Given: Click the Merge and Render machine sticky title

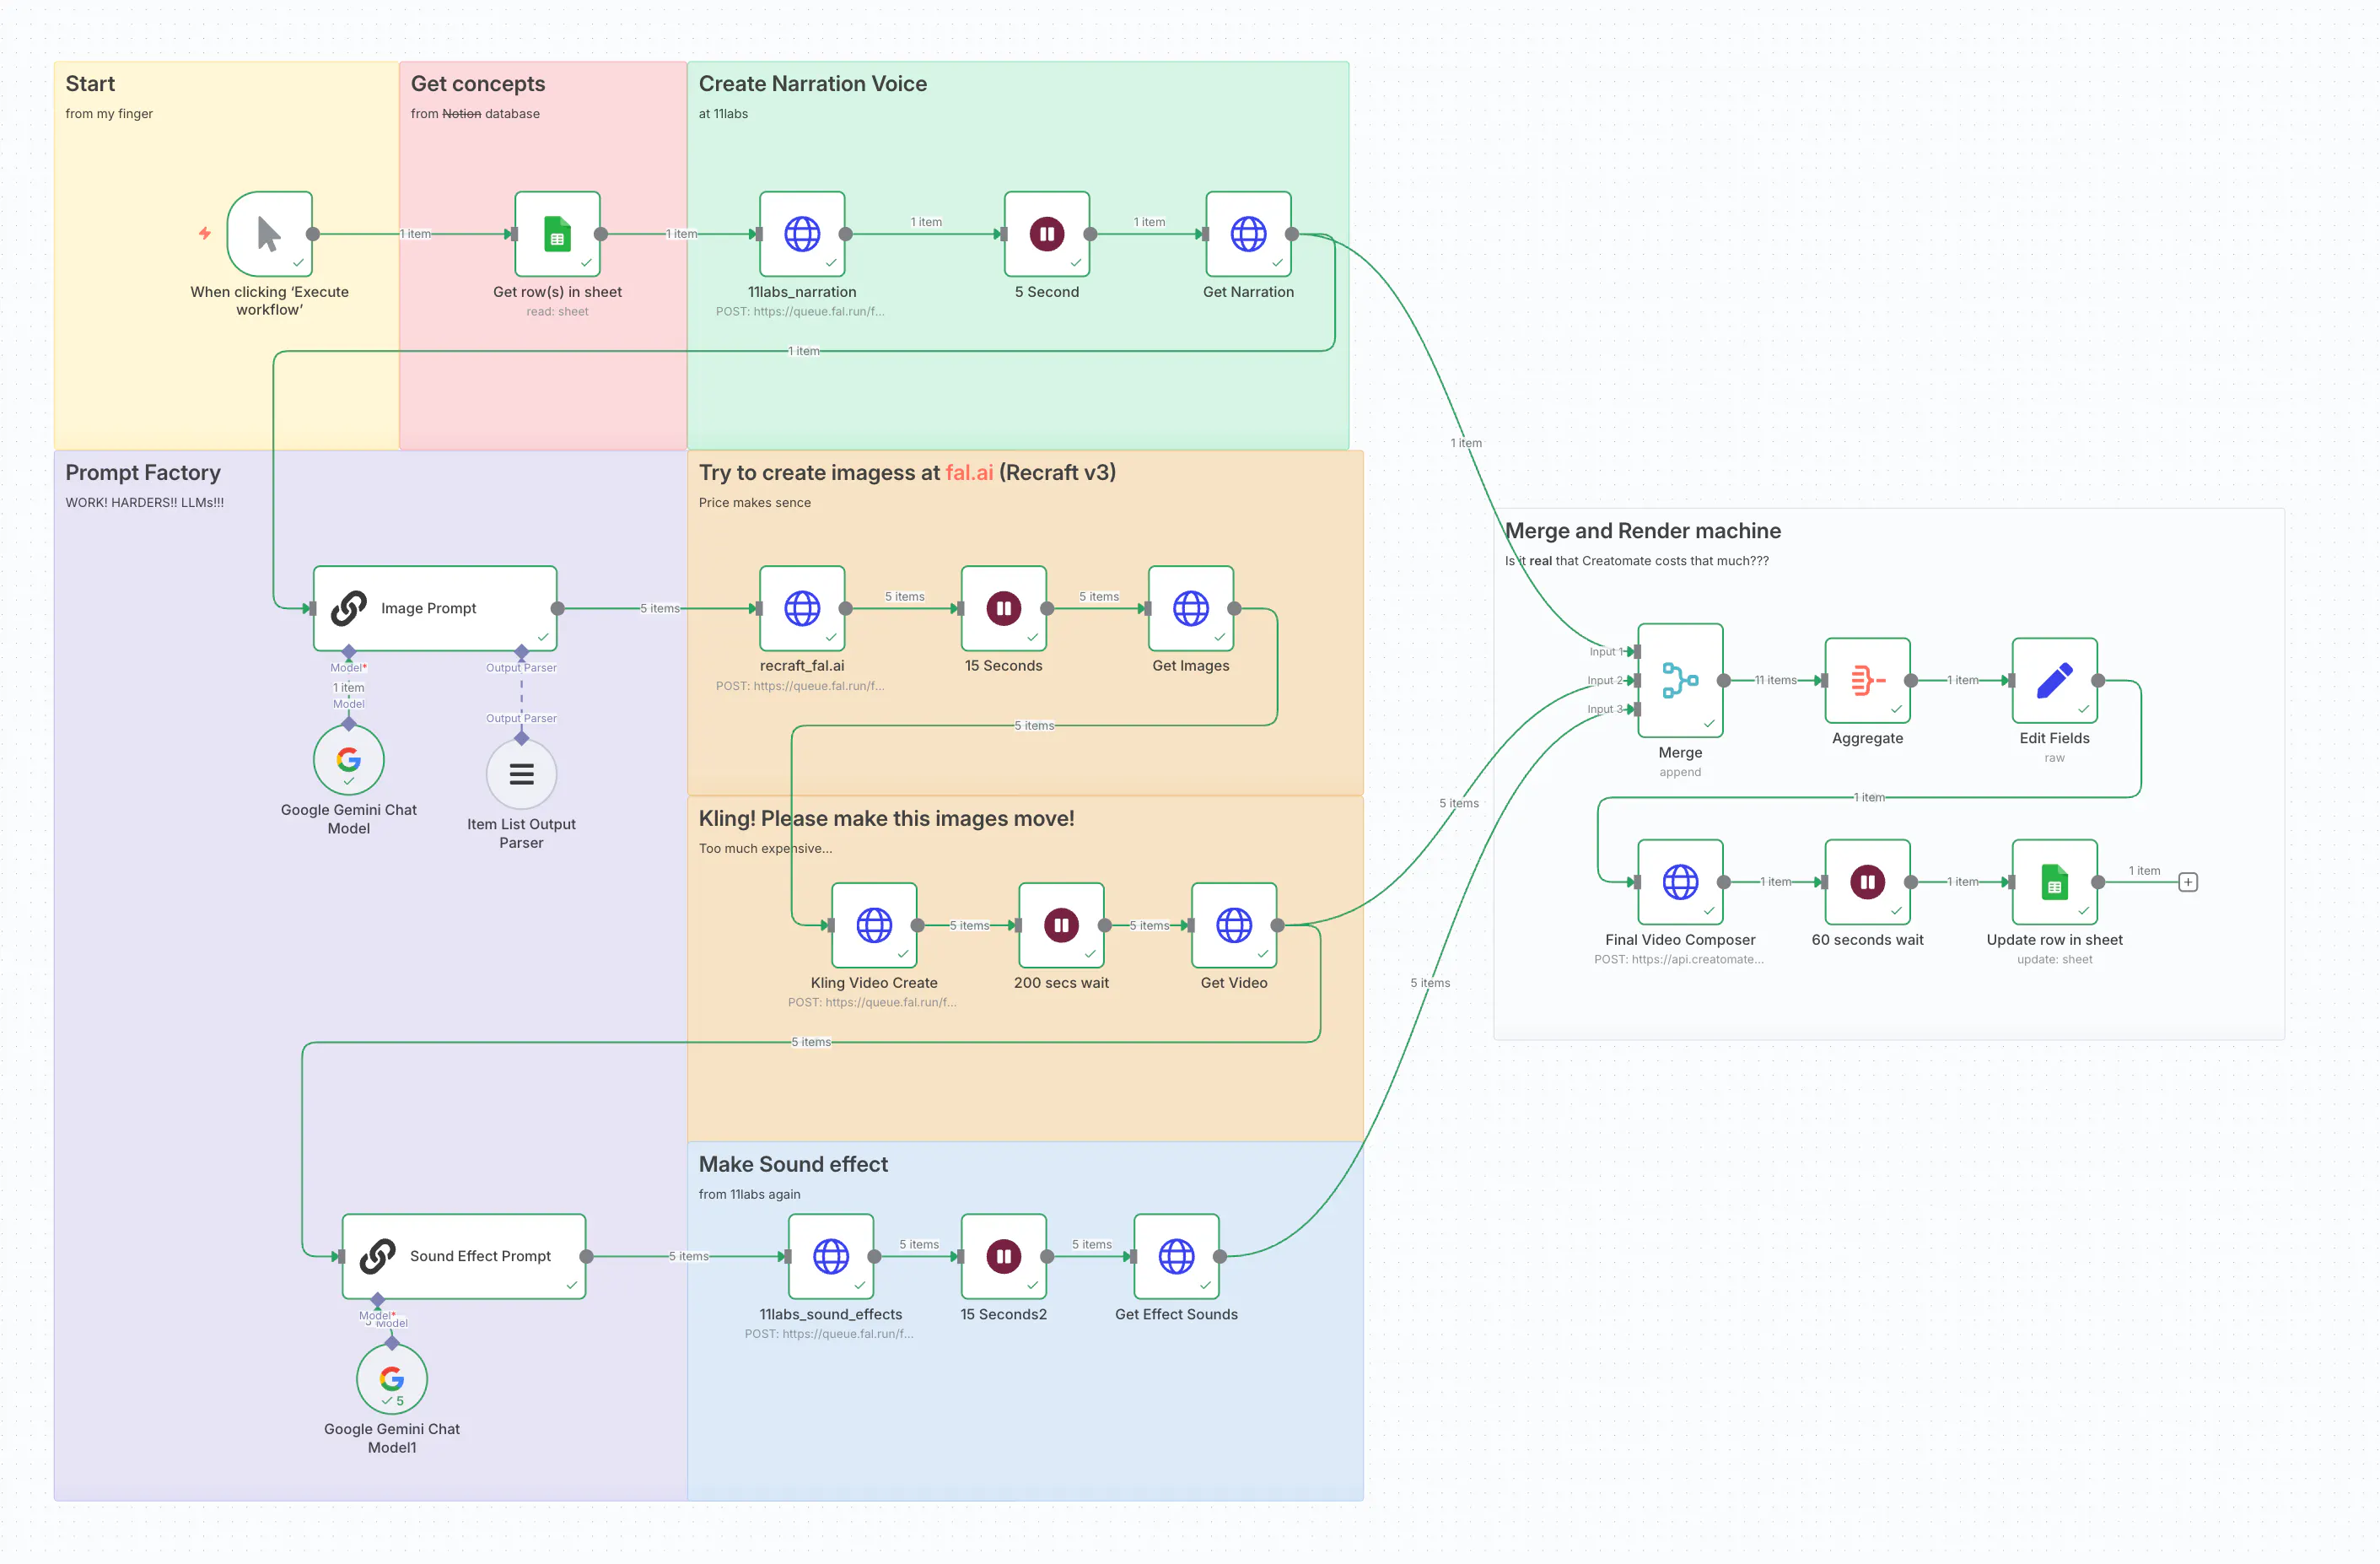Looking at the screenshot, I should [1642, 531].
